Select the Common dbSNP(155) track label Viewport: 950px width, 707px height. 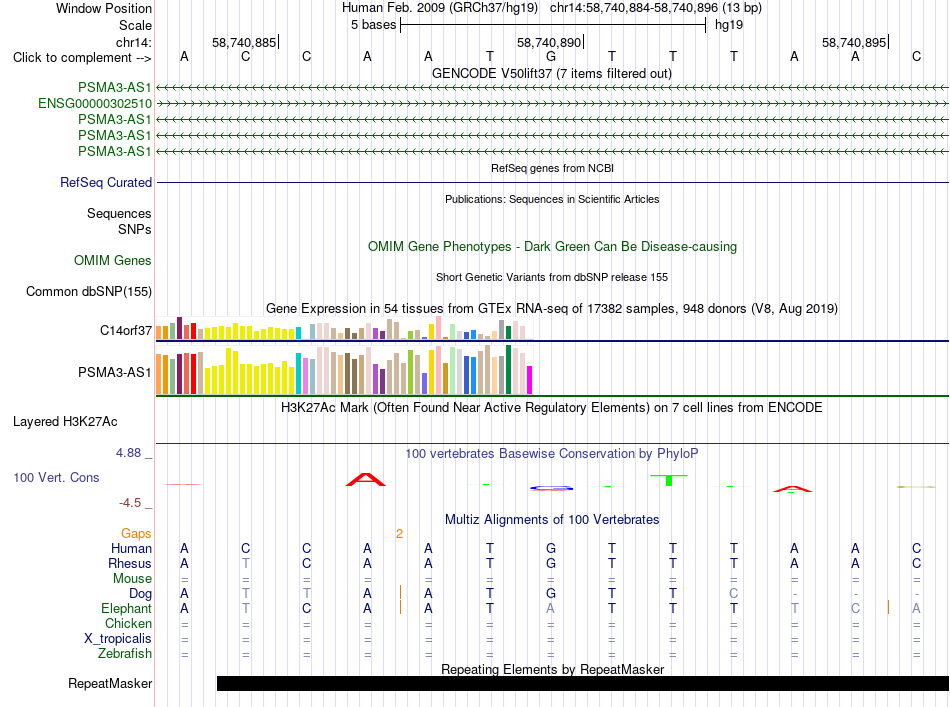coord(89,291)
